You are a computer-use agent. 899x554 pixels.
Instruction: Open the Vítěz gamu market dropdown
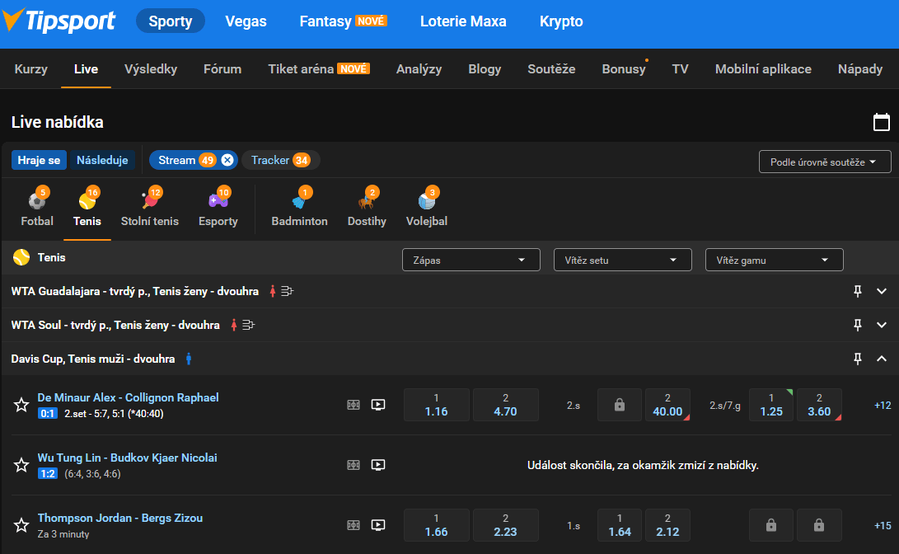tap(774, 260)
